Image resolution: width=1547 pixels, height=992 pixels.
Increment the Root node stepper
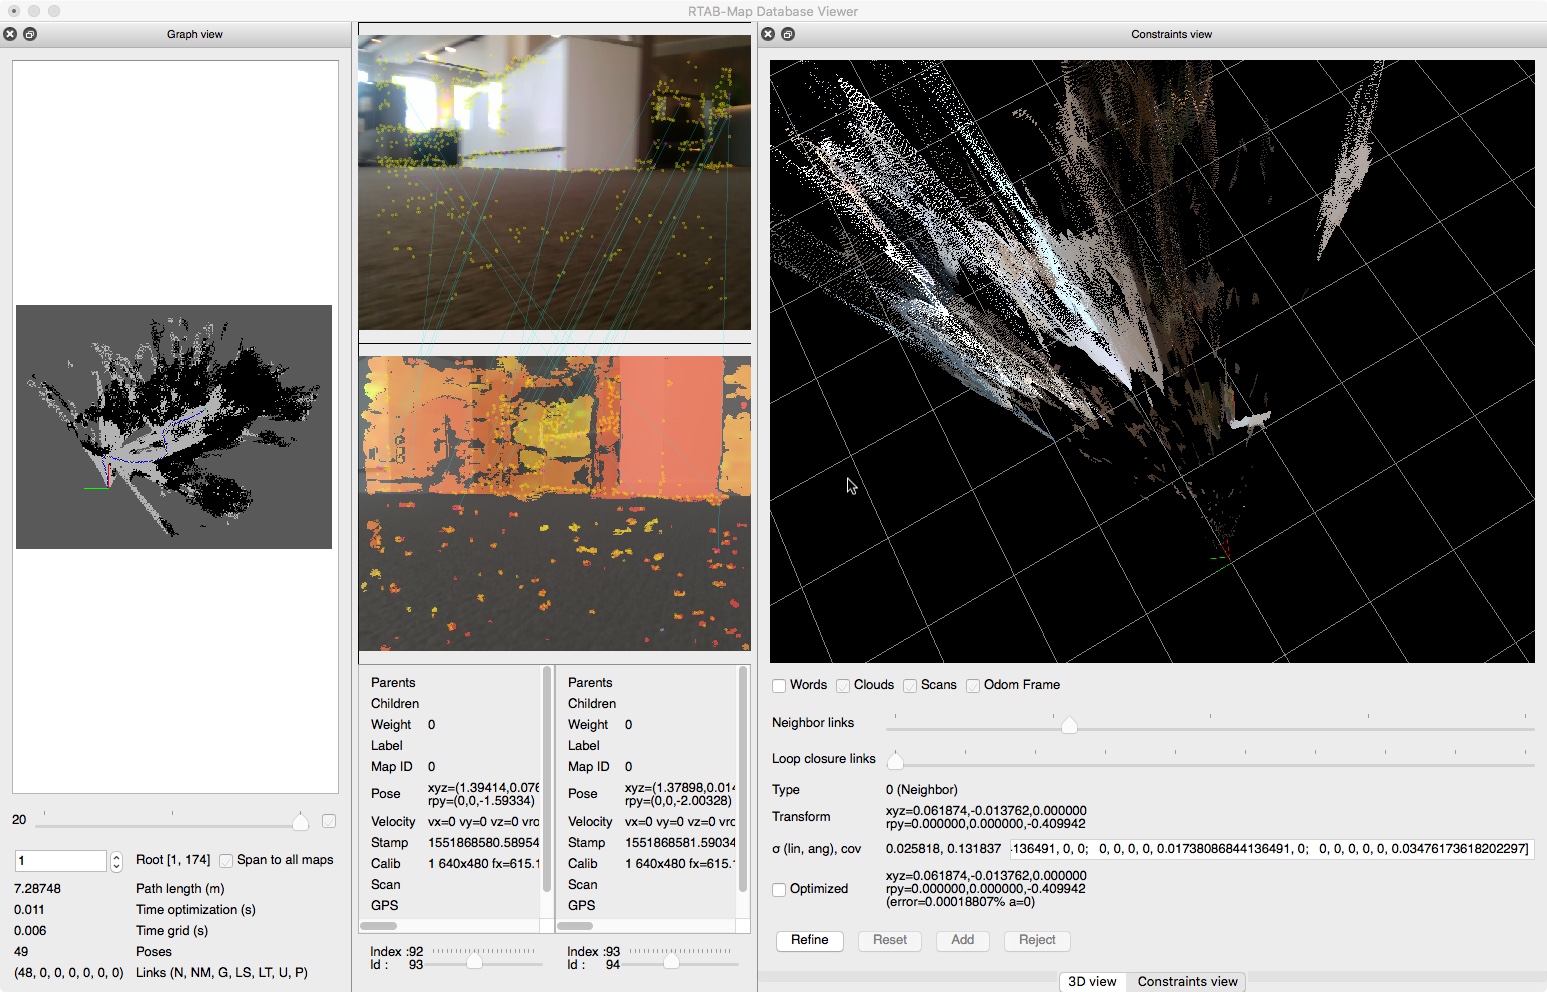[x=116, y=856]
